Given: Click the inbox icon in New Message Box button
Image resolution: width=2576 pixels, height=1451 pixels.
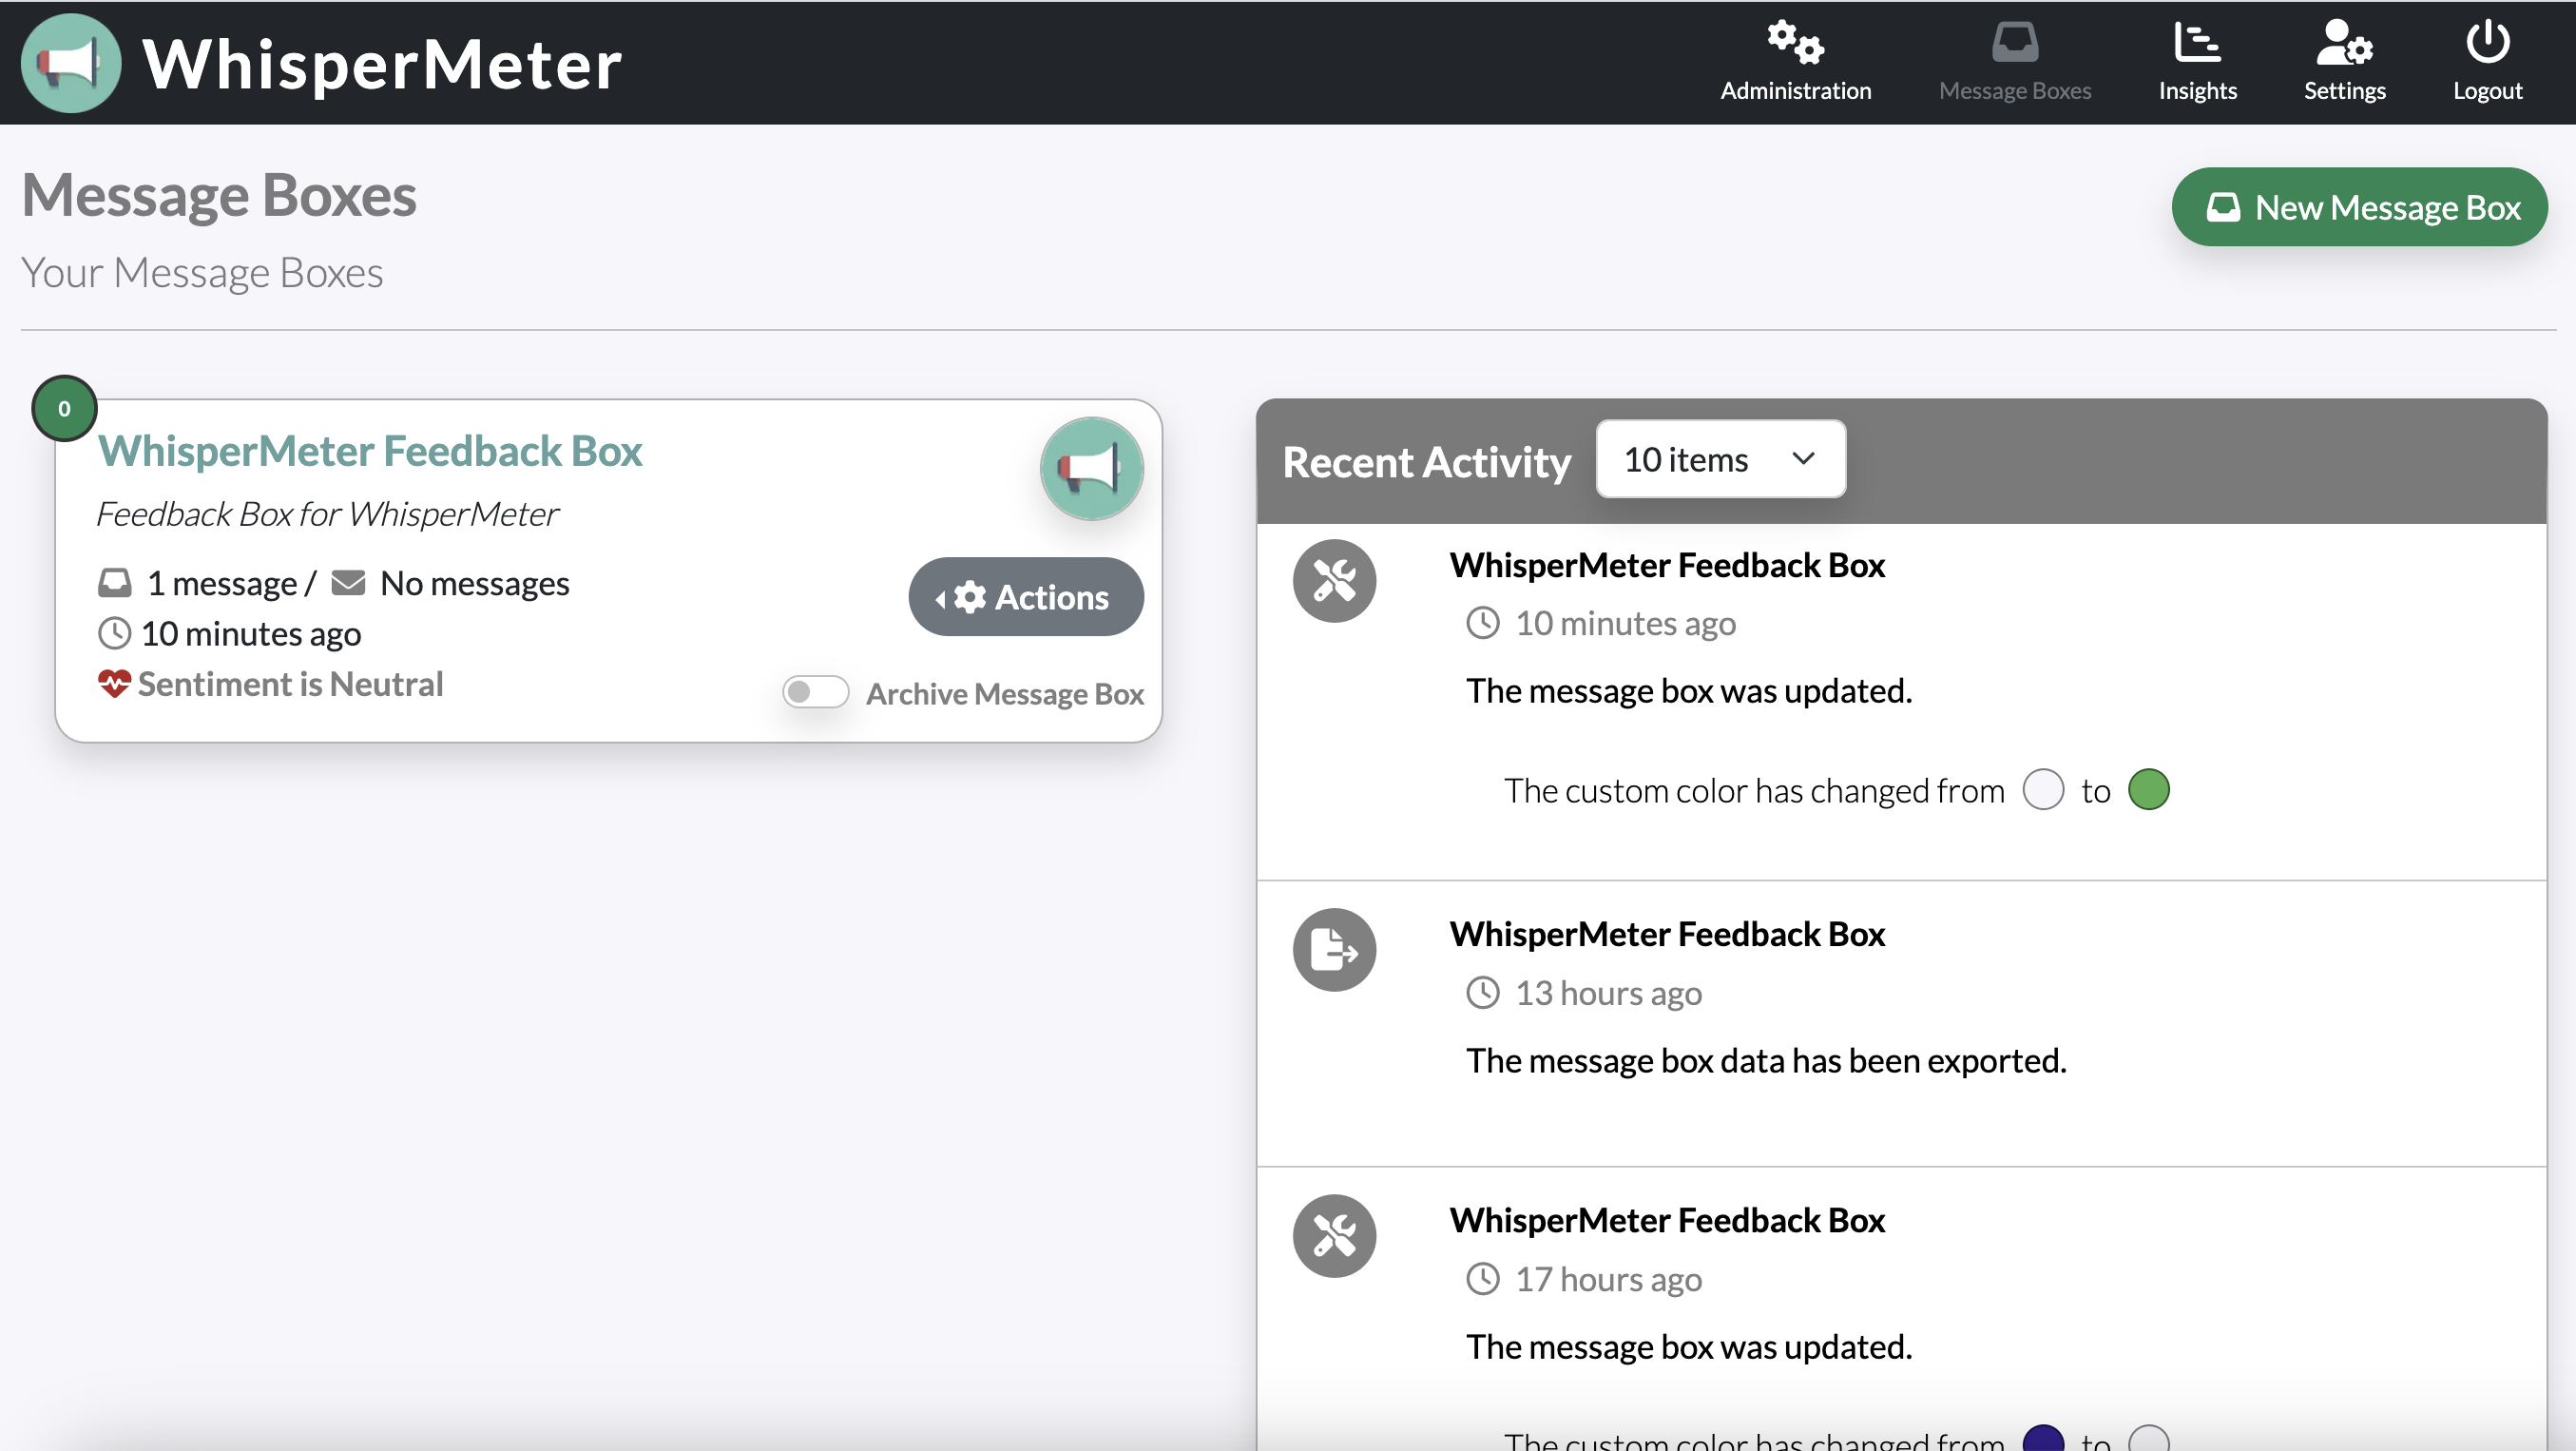Looking at the screenshot, I should [x=2222, y=207].
